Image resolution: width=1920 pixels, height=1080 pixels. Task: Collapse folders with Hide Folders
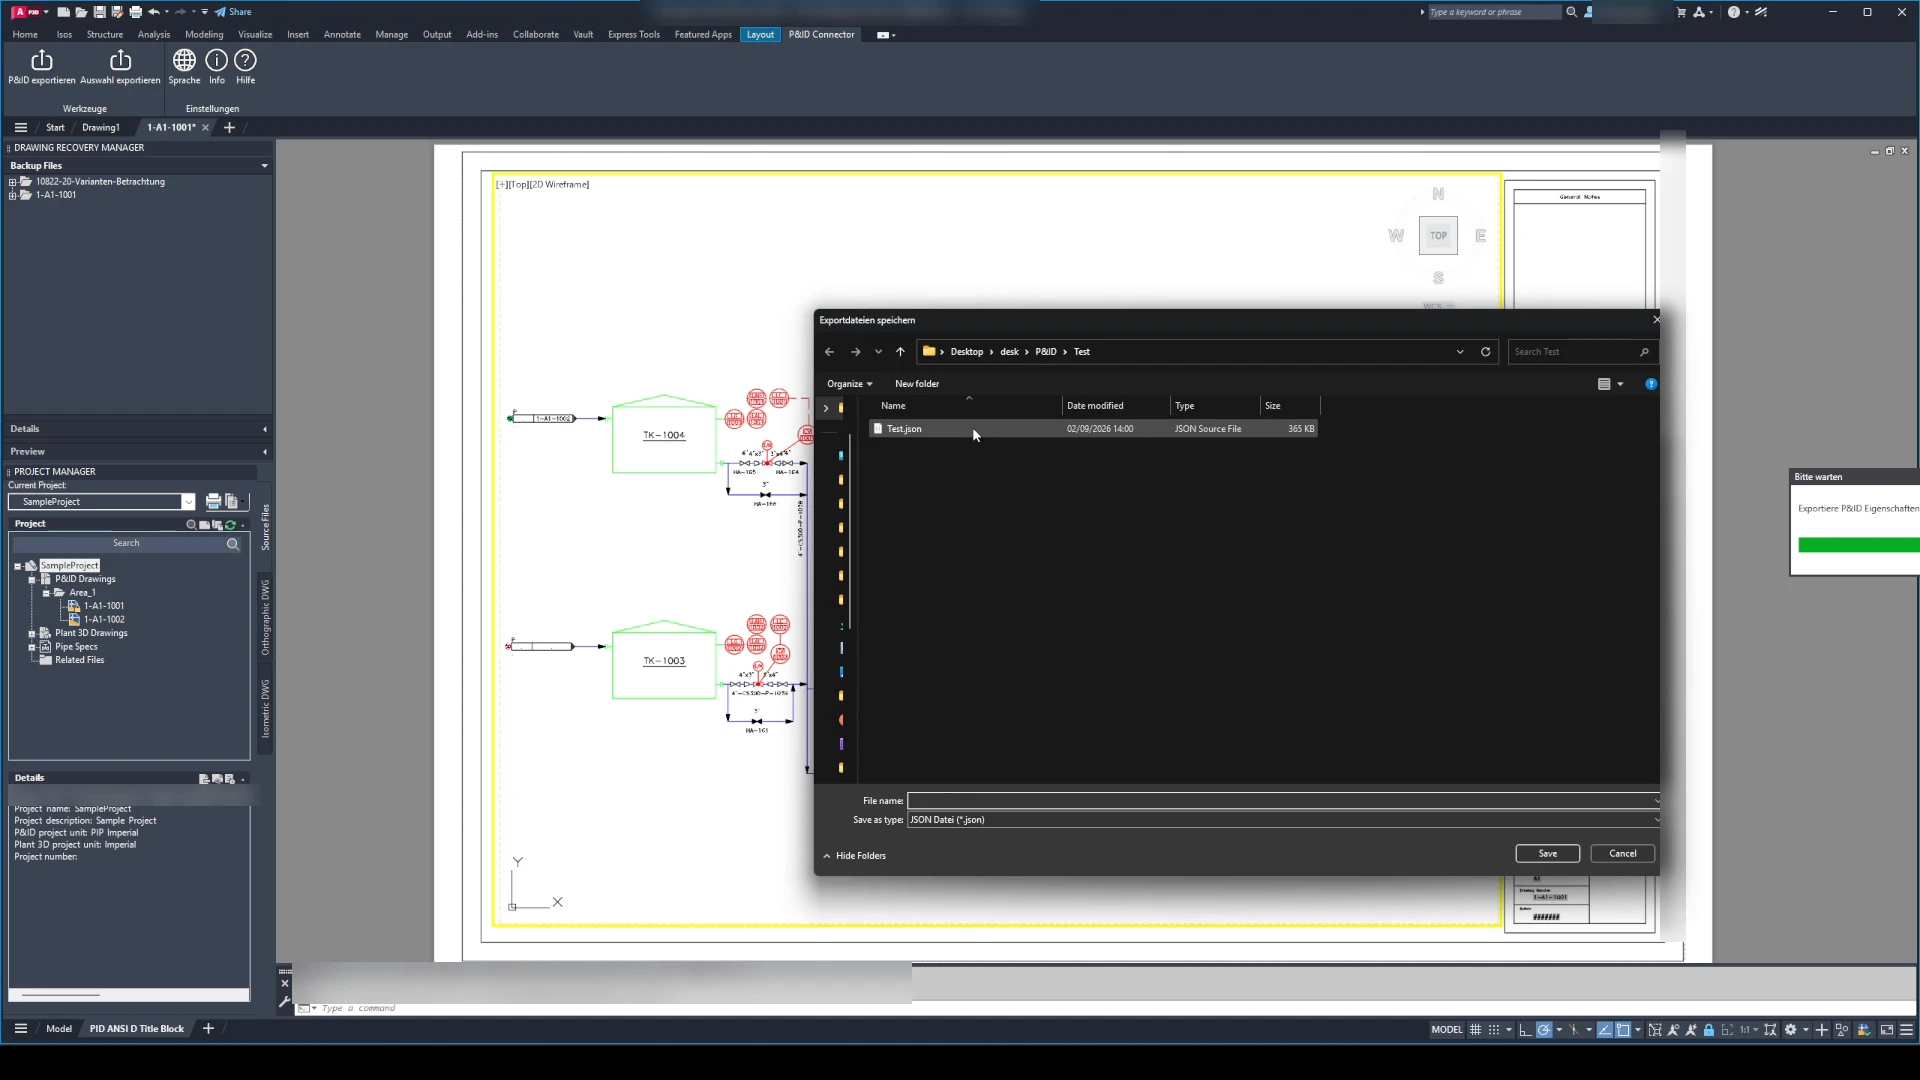point(854,856)
